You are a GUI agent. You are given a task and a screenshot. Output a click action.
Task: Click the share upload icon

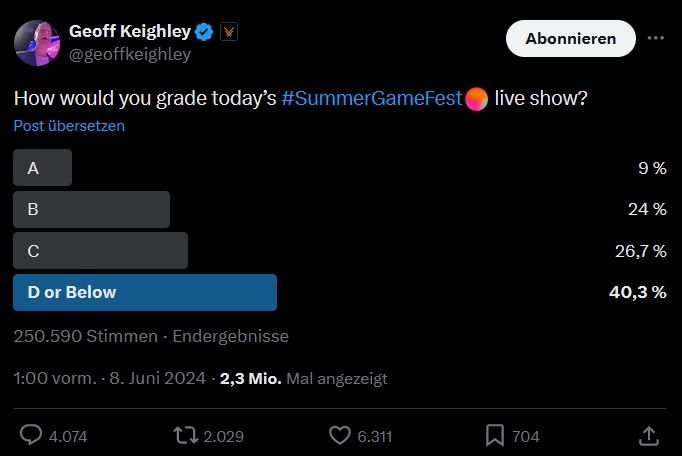tap(648, 435)
